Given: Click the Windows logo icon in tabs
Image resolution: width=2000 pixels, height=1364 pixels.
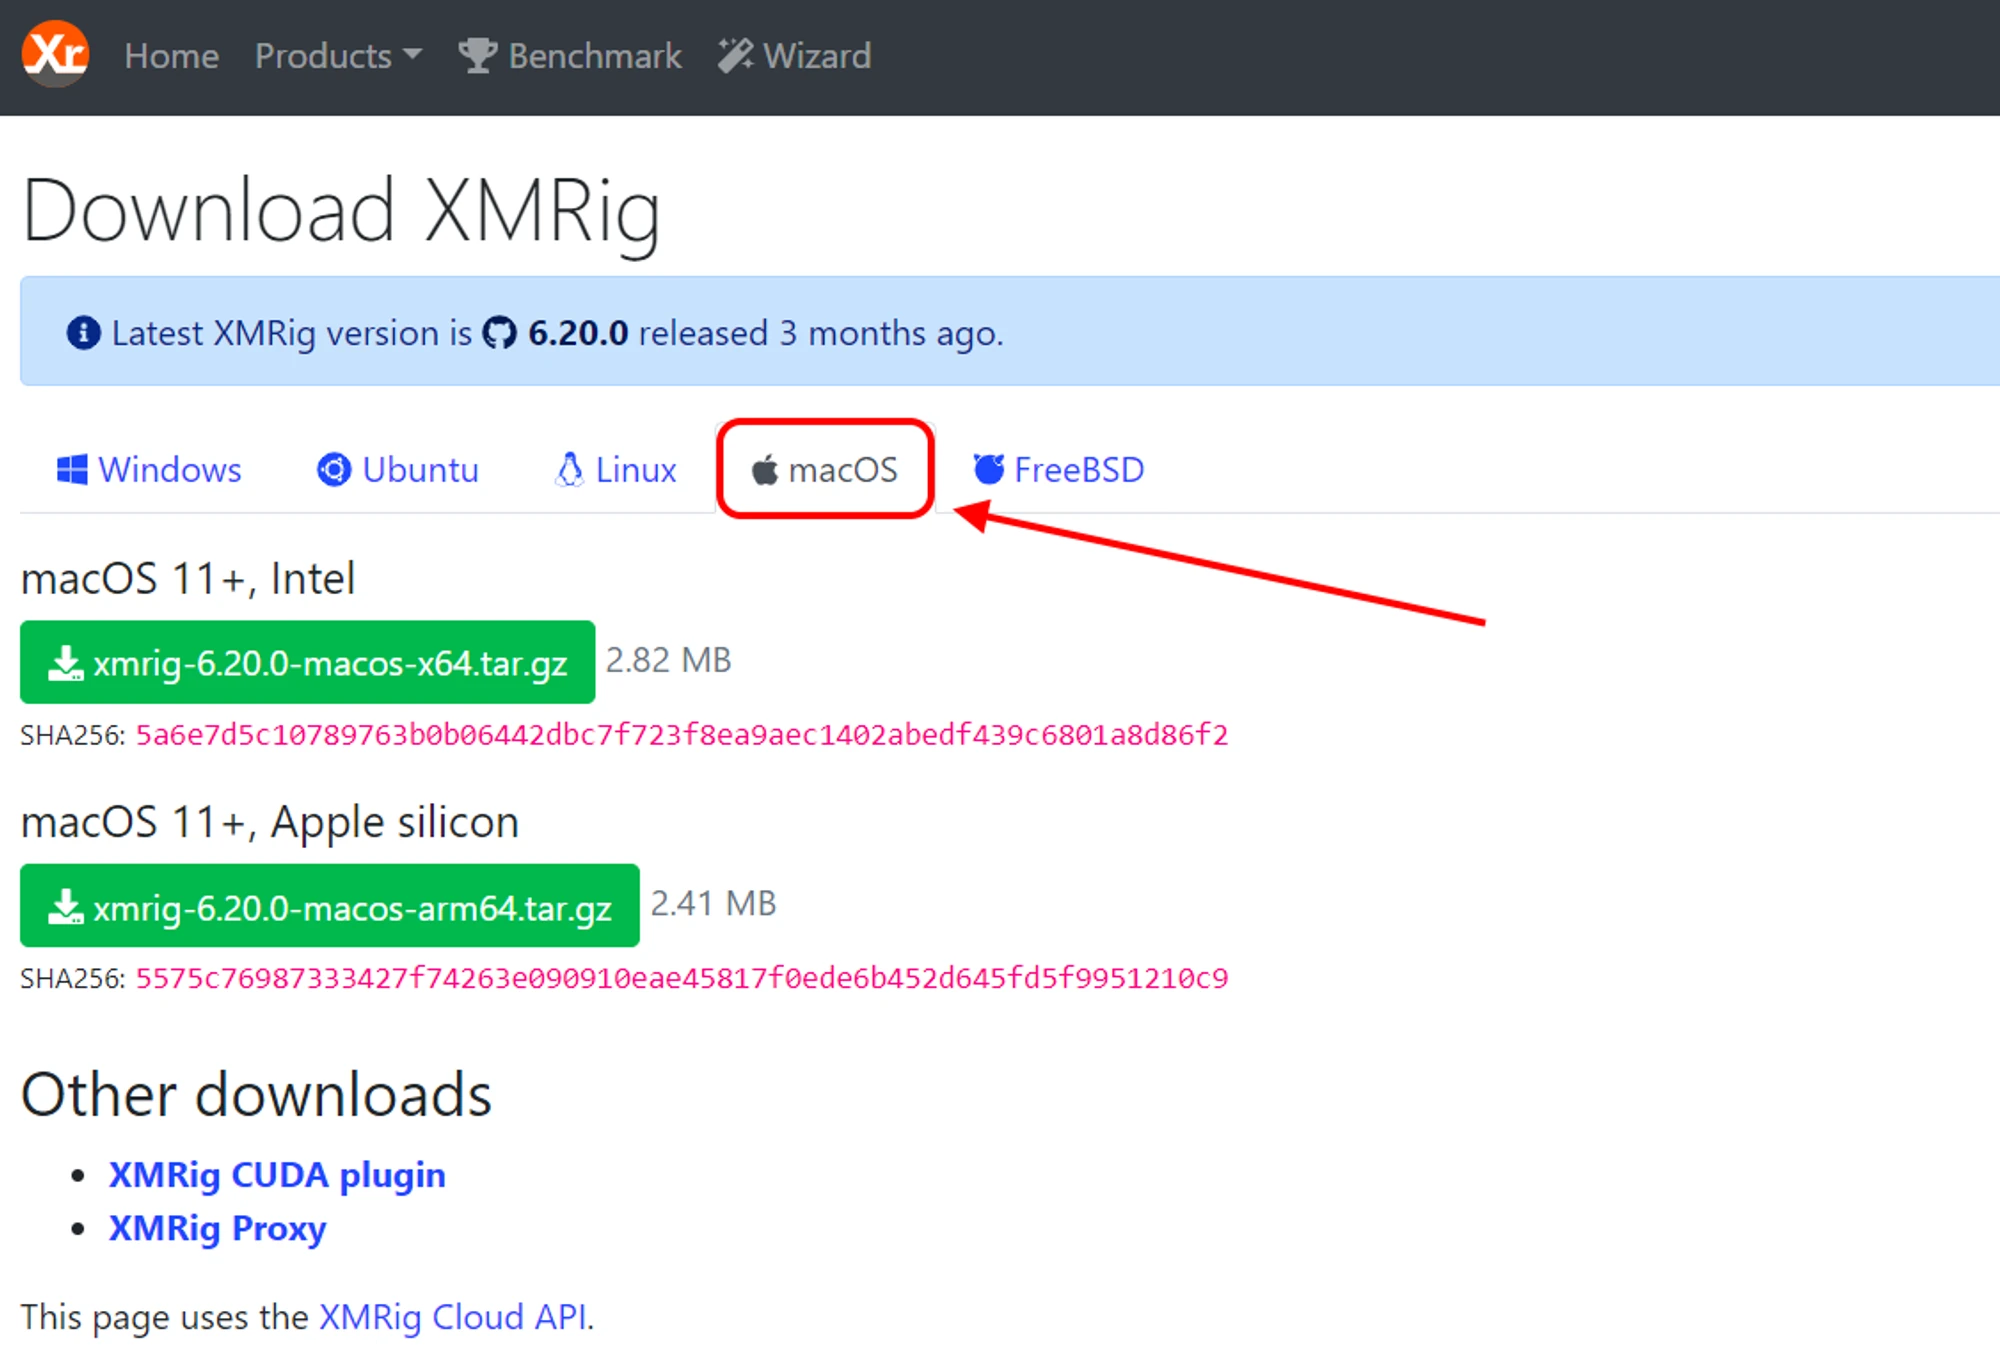Looking at the screenshot, I should (x=72, y=469).
